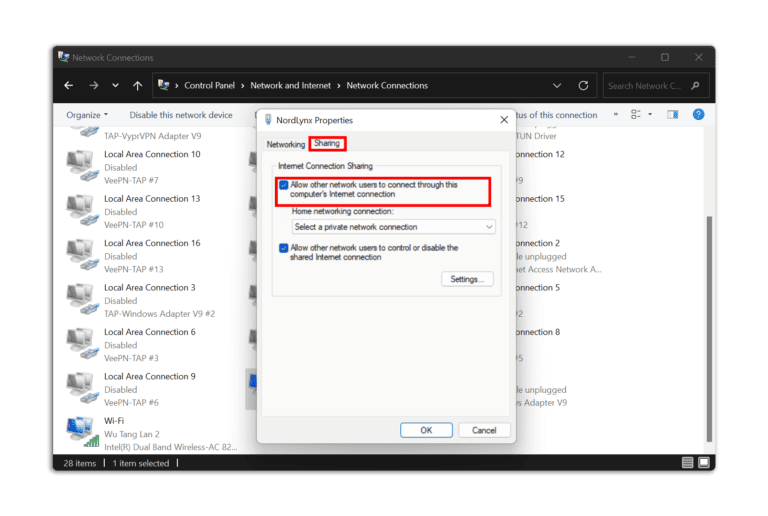Open the view options dropdown arrow
The width and height of the screenshot is (768, 516).
[650, 115]
